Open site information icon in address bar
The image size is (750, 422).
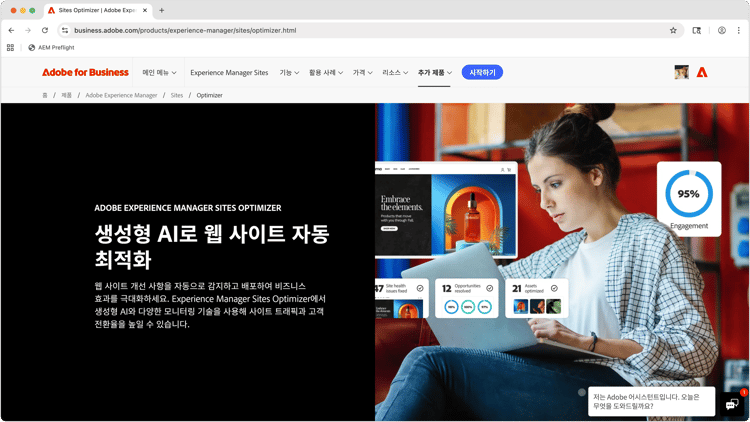pyautogui.click(x=65, y=30)
